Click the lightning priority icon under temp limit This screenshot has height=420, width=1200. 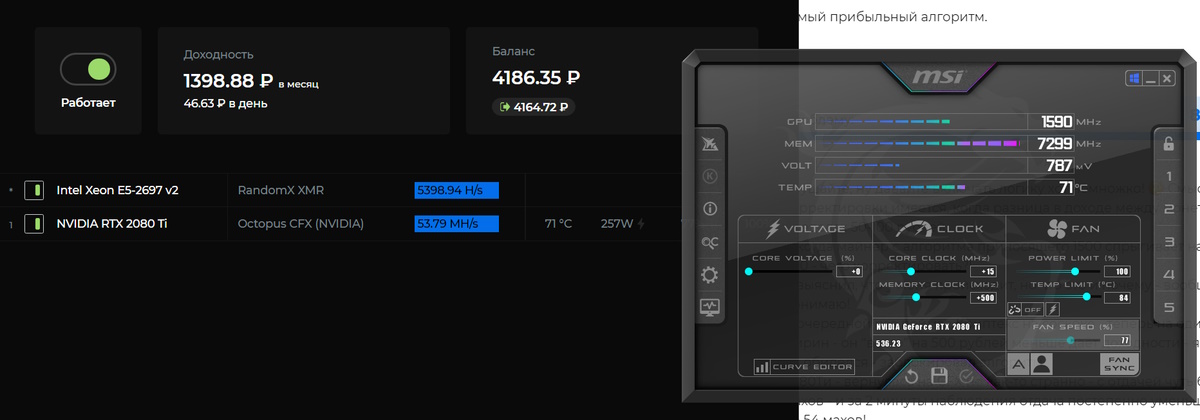pyautogui.click(x=1052, y=310)
